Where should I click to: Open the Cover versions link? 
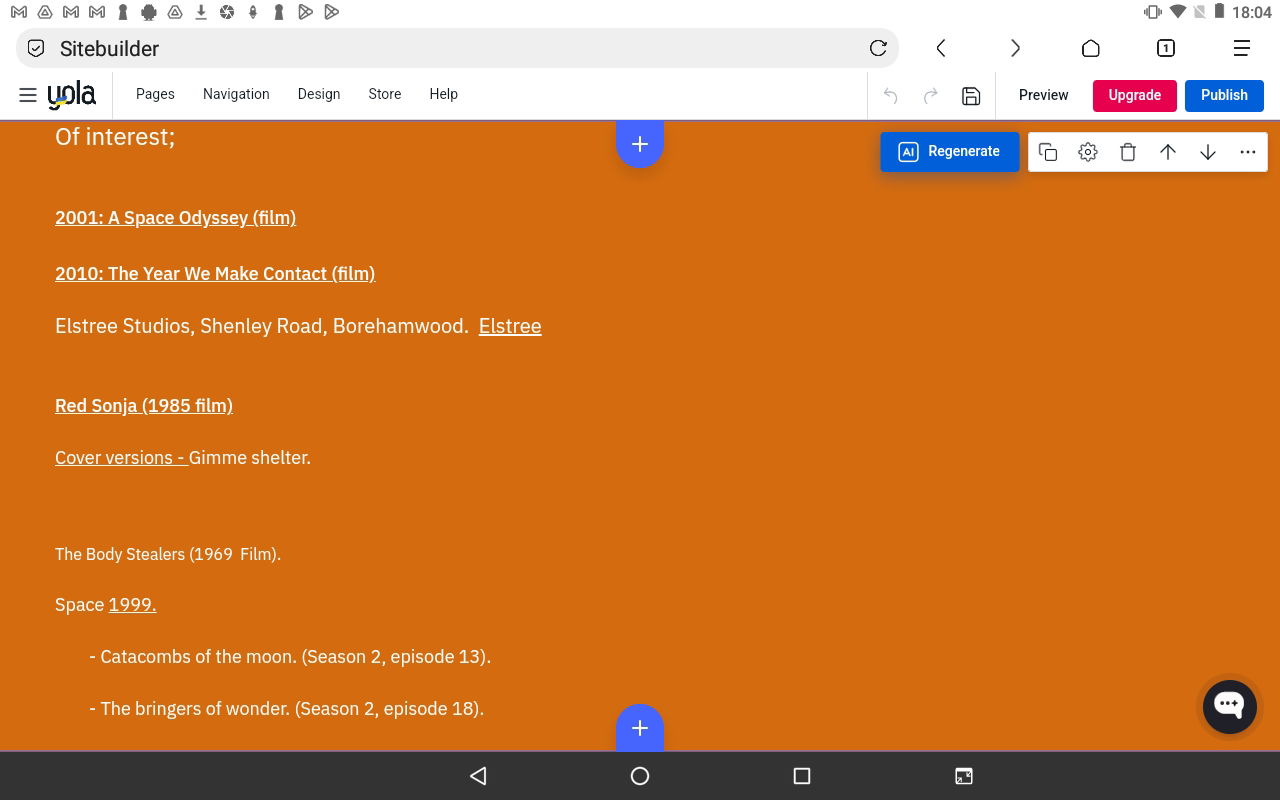click(121, 458)
